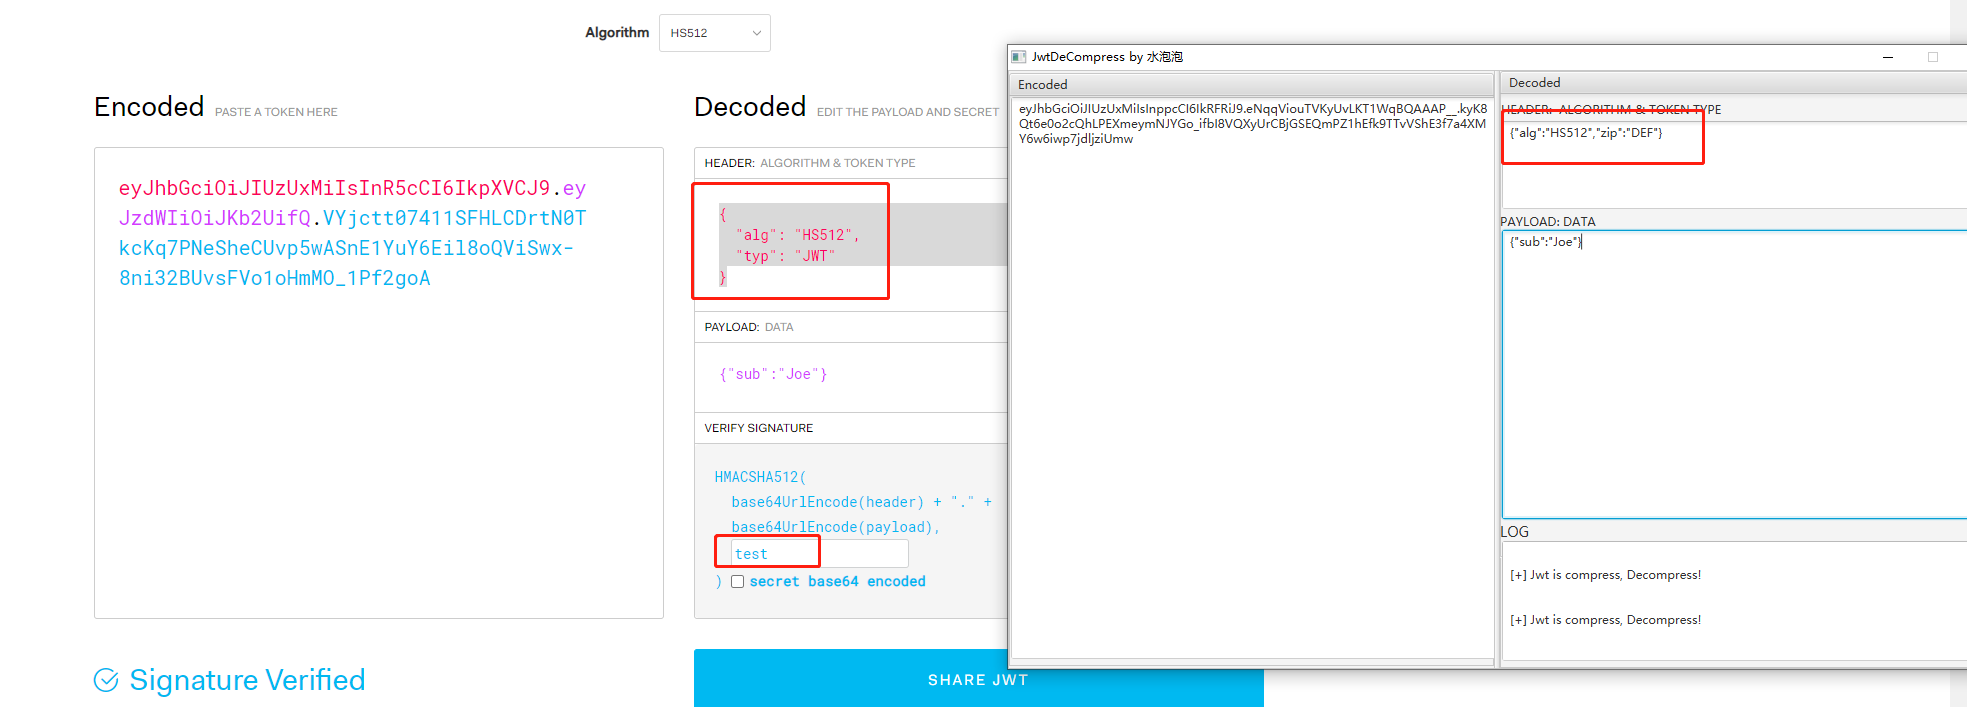Click the JwtDeCompress window app icon
The width and height of the screenshot is (1967, 707).
1019,57
